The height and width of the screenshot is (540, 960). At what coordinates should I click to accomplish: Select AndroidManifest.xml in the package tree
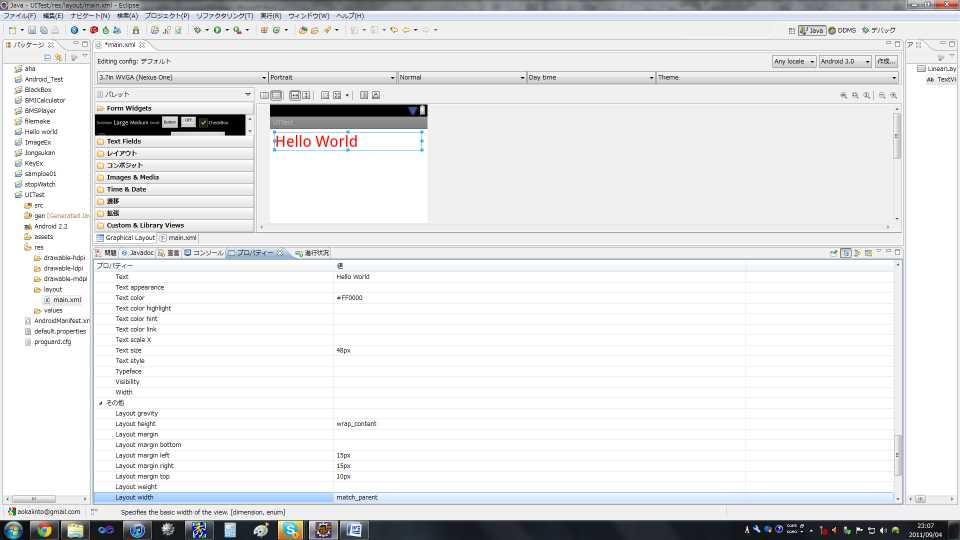[62, 320]
